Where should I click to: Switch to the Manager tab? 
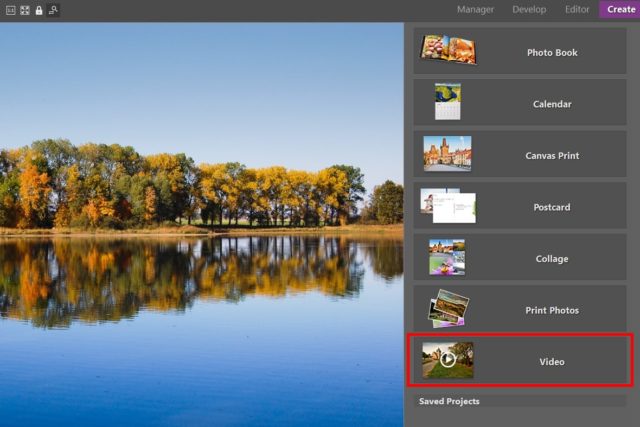475,9
